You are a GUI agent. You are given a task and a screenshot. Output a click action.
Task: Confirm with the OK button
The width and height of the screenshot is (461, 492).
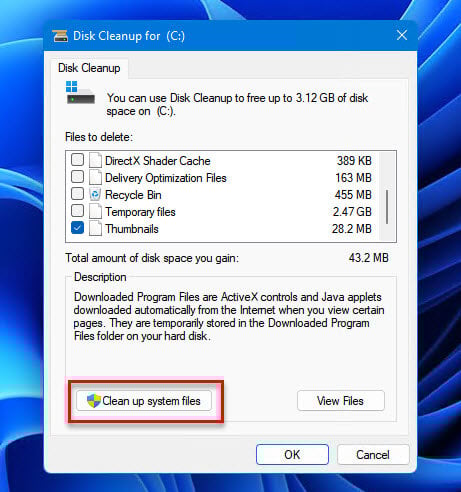[292, 455]
